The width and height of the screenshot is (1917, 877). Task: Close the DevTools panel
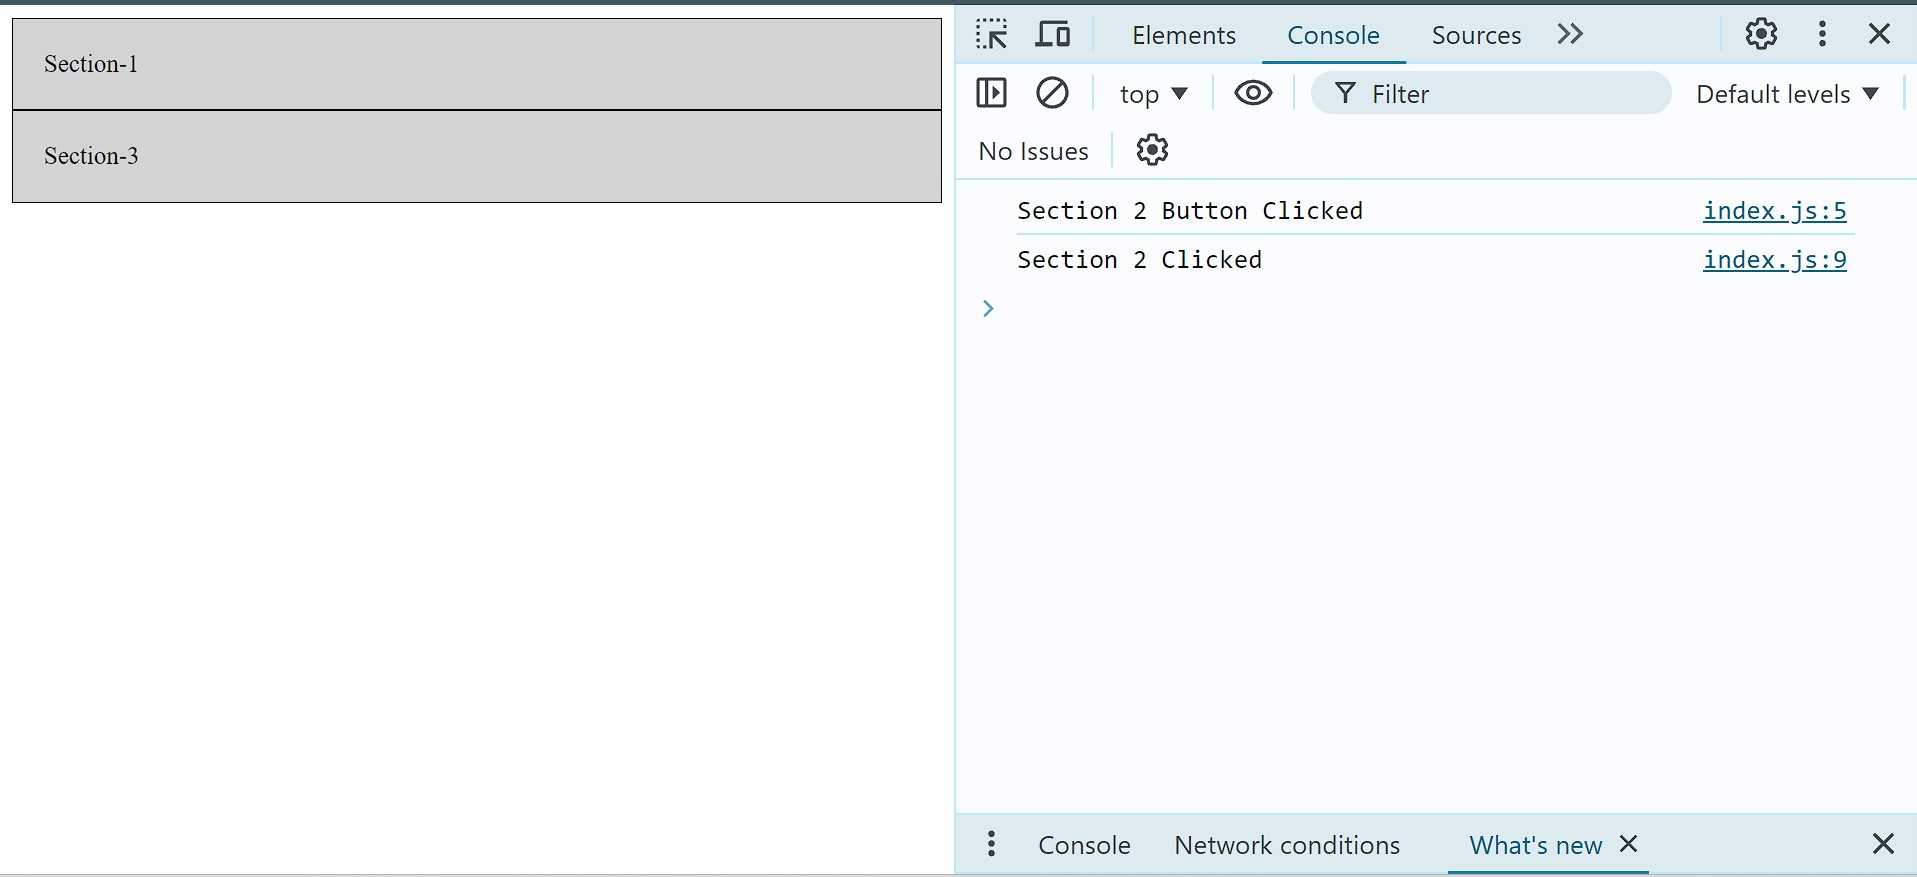pos(1879,34)
